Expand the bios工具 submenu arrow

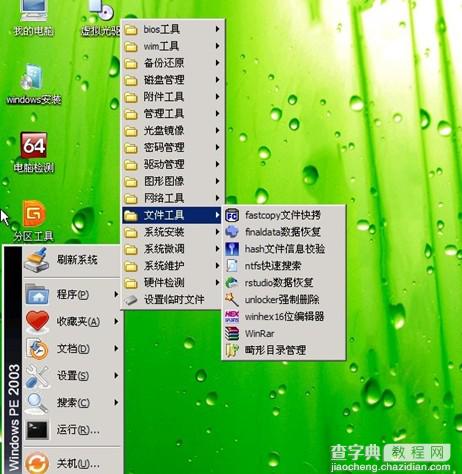[x=217, y=29]
